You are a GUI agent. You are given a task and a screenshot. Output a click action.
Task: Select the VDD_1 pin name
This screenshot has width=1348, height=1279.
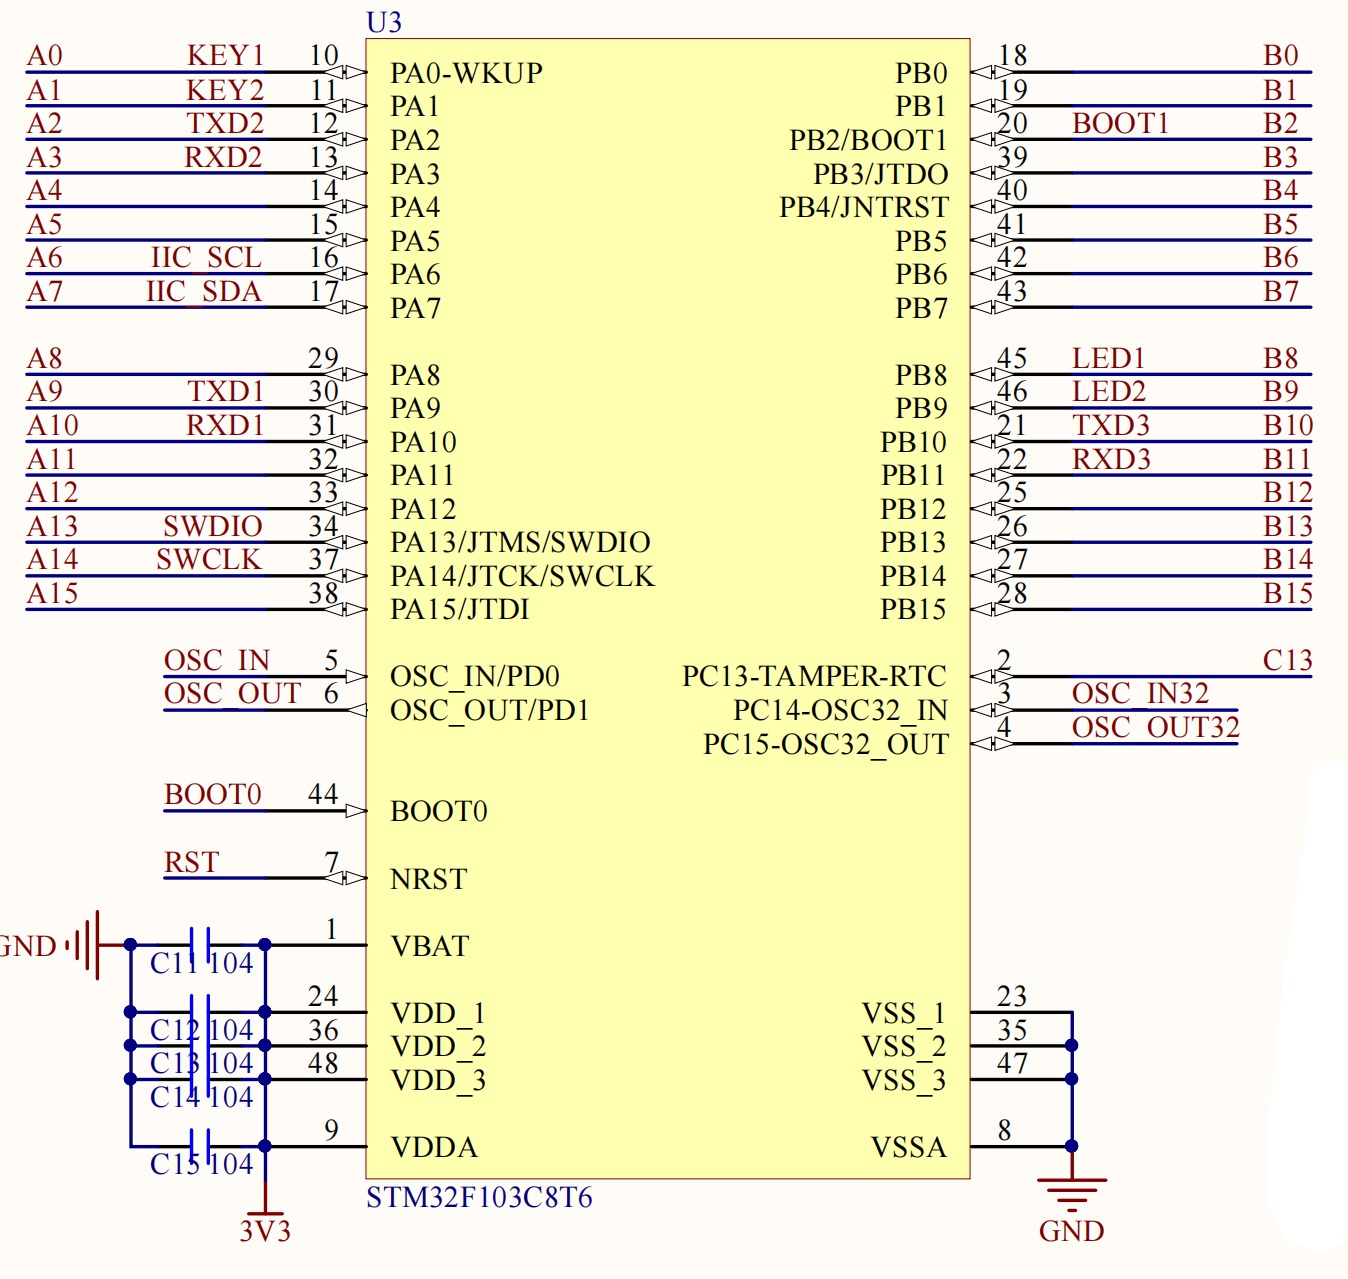point(438,1014)
